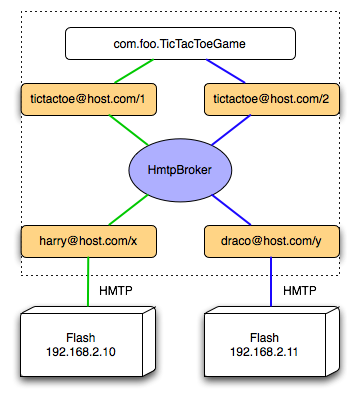
Task: Click green line between tictactoe/1 and HmtpBroker
Action: (129, 130)
